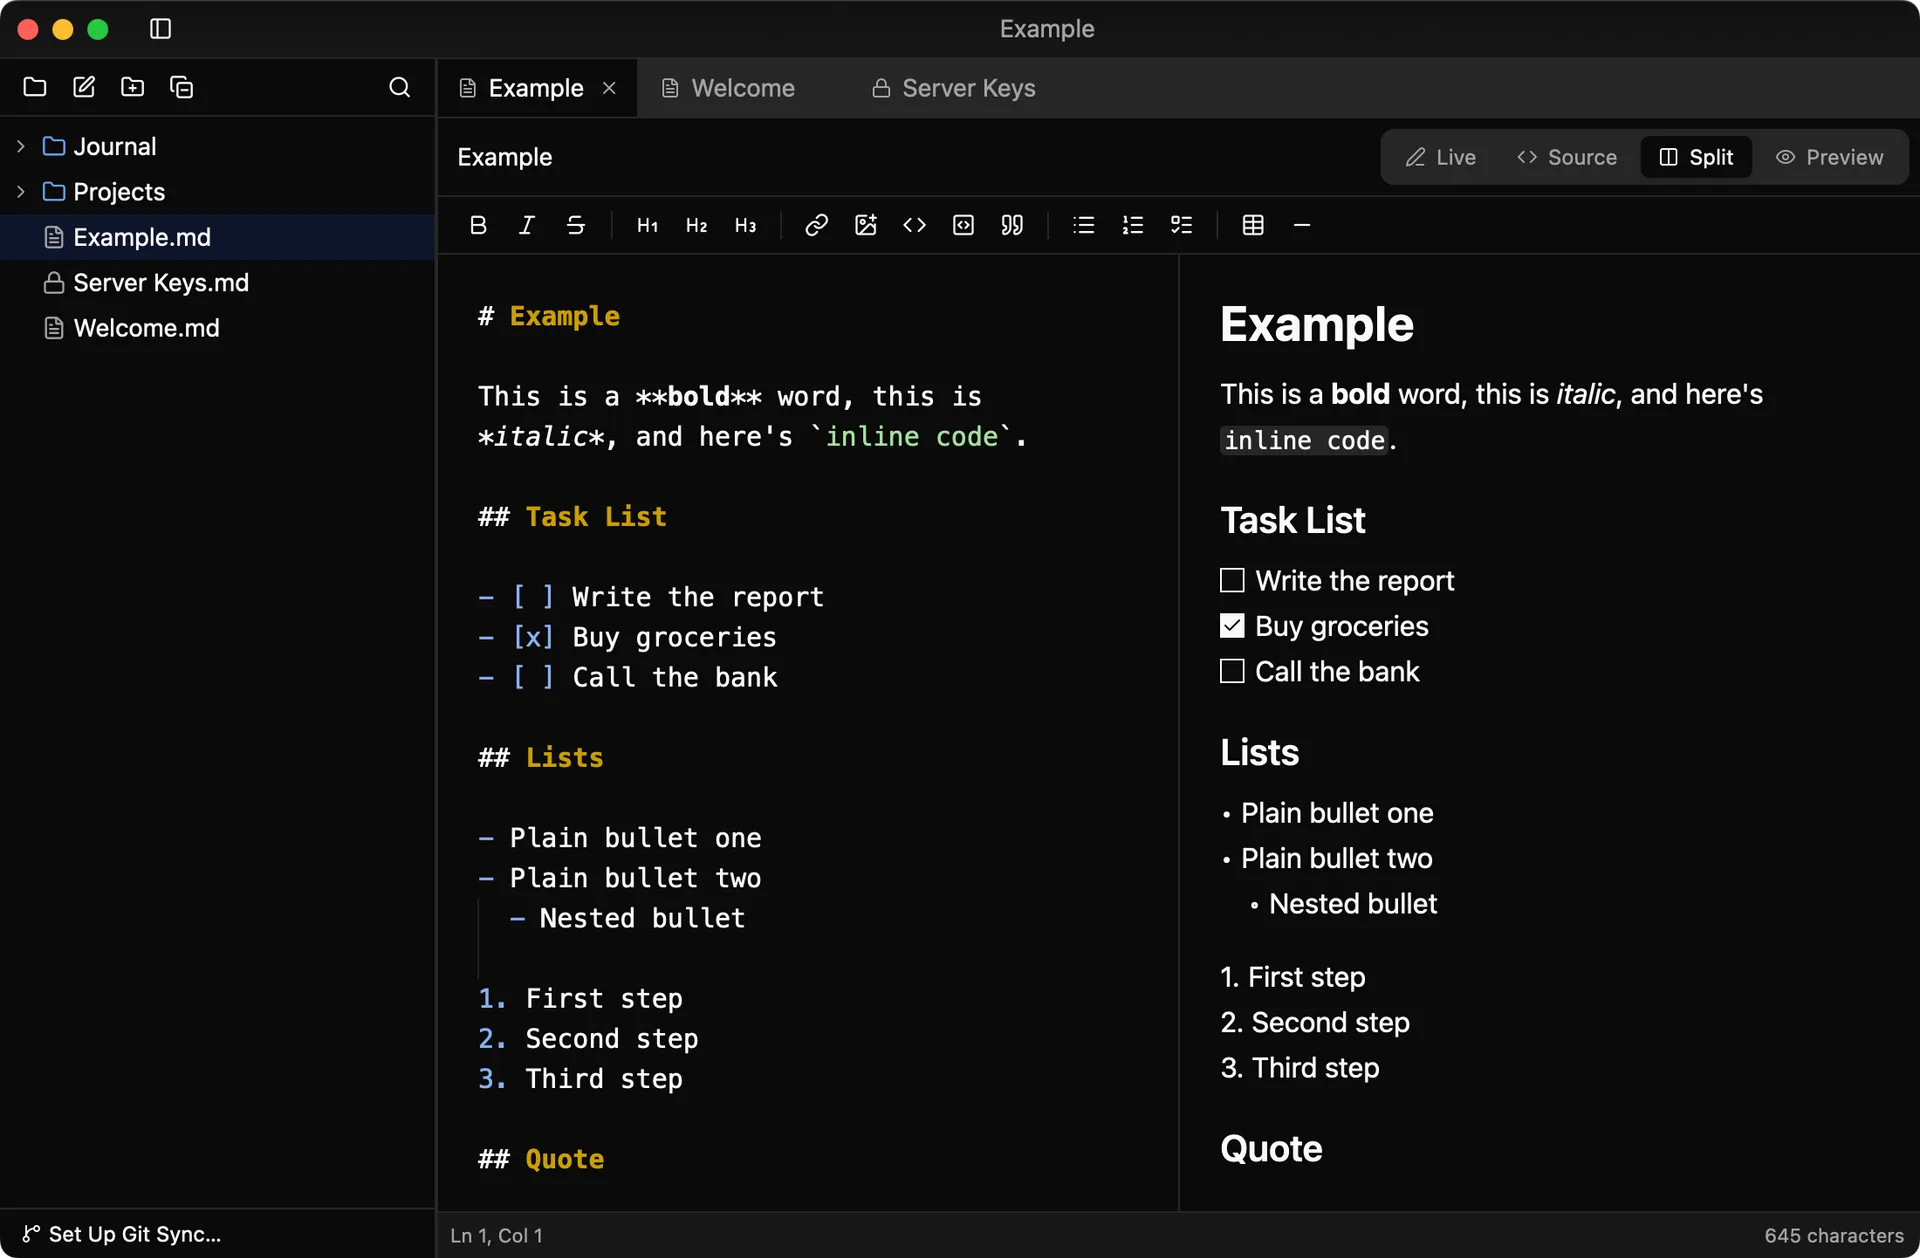1920x1258 pixels.
Task: Insert inline code using the angle-brackets icon
Action: tap(914, 225)
